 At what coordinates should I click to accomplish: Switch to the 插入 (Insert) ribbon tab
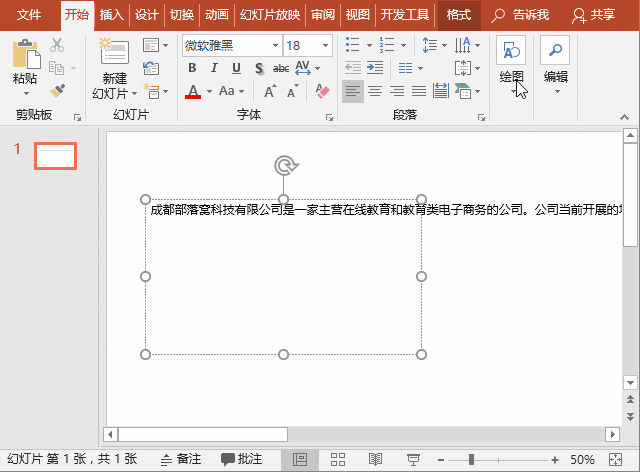[112, 15]
